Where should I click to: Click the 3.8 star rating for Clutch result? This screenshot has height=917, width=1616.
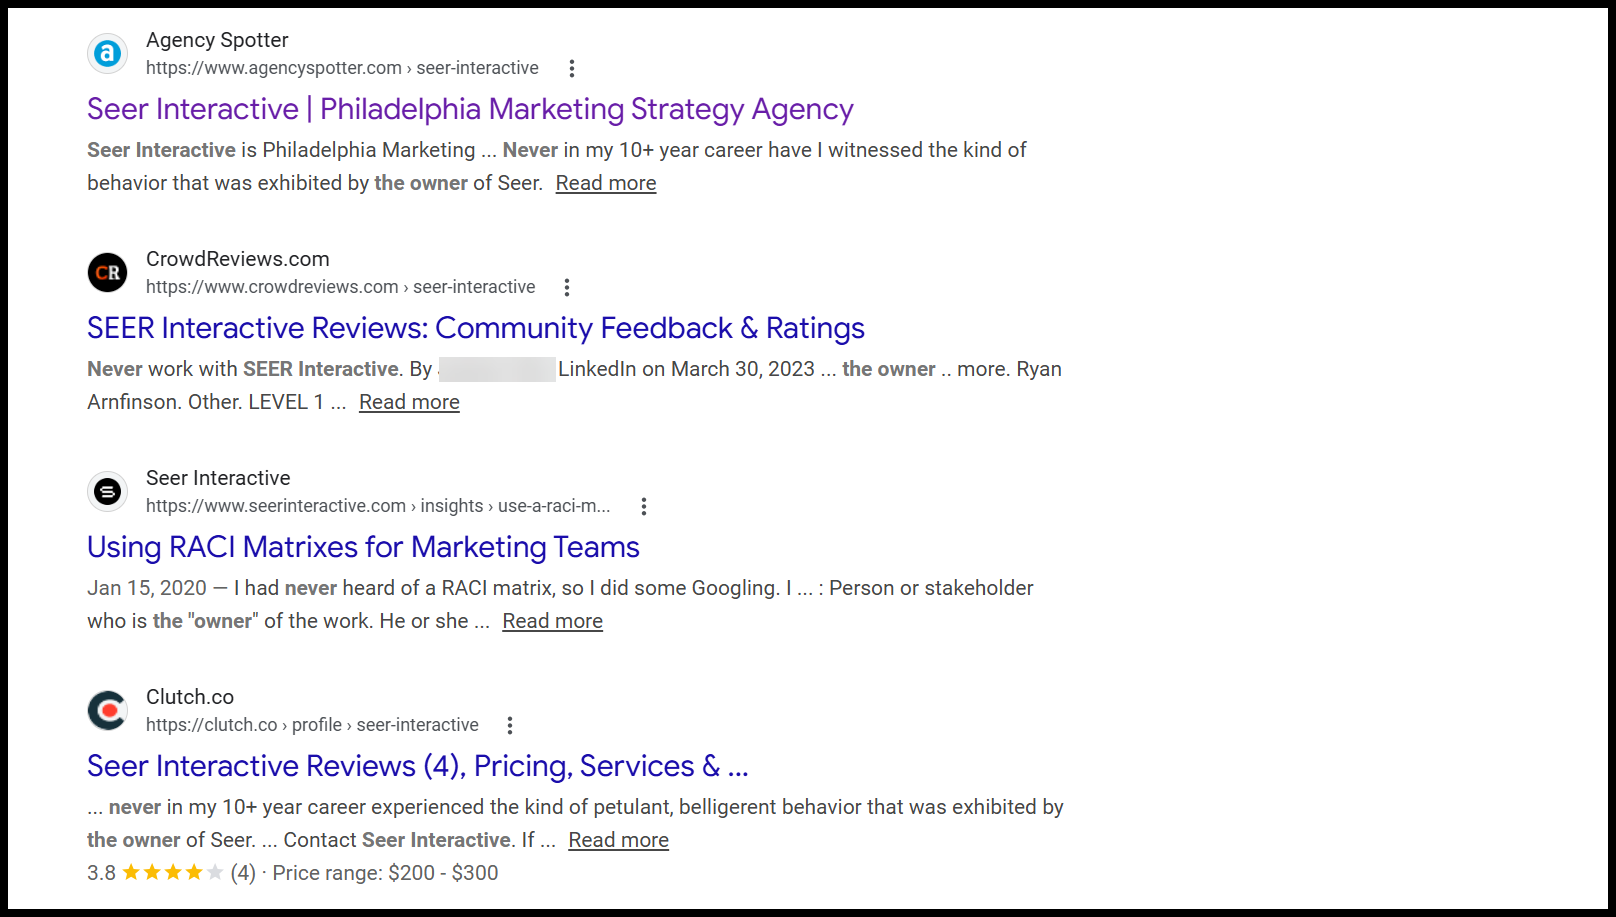172,873
